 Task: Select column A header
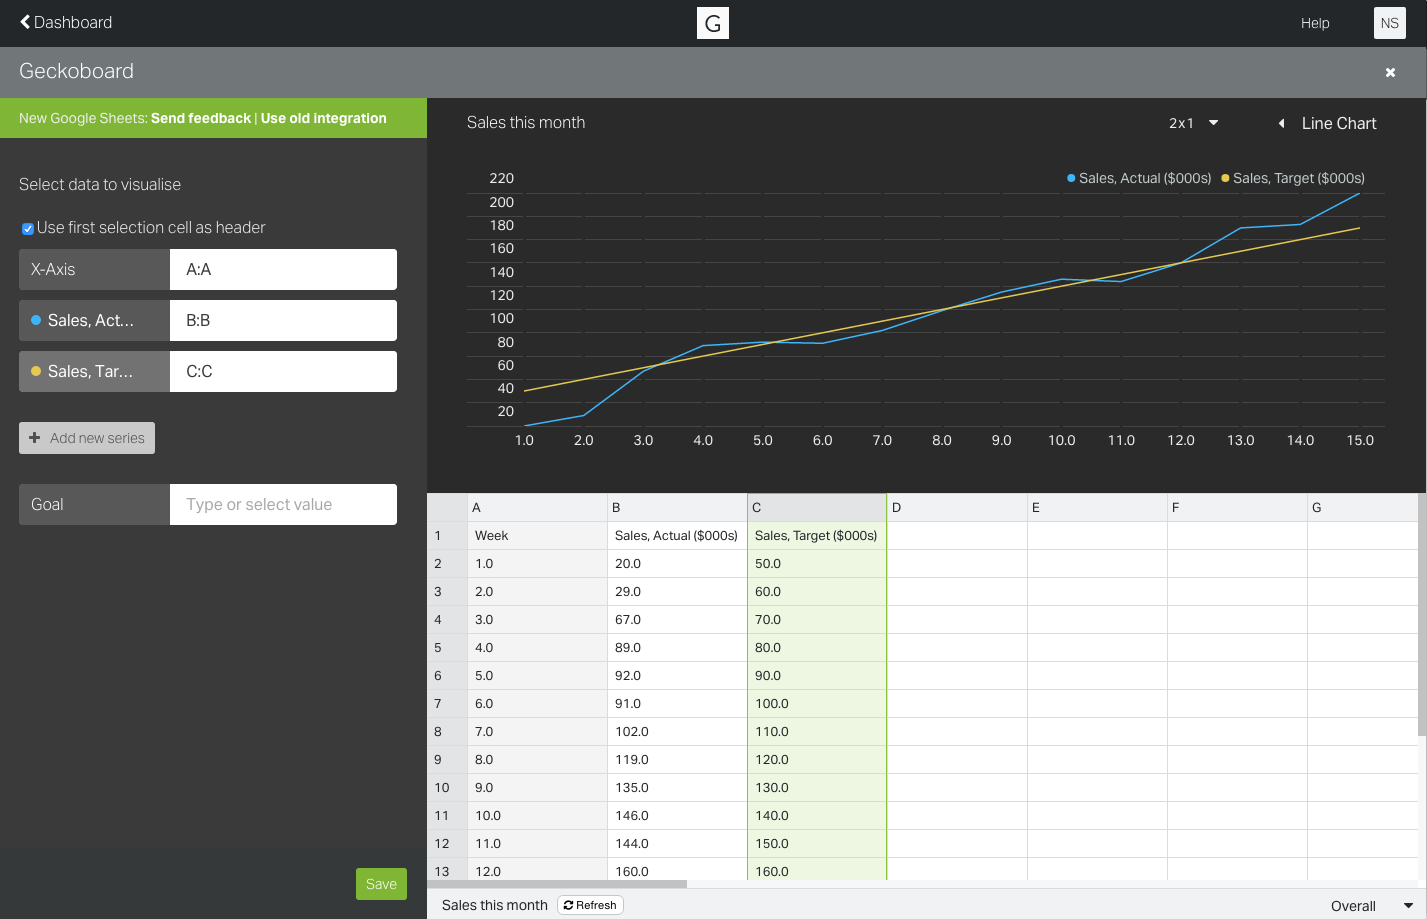click(537, 508)
